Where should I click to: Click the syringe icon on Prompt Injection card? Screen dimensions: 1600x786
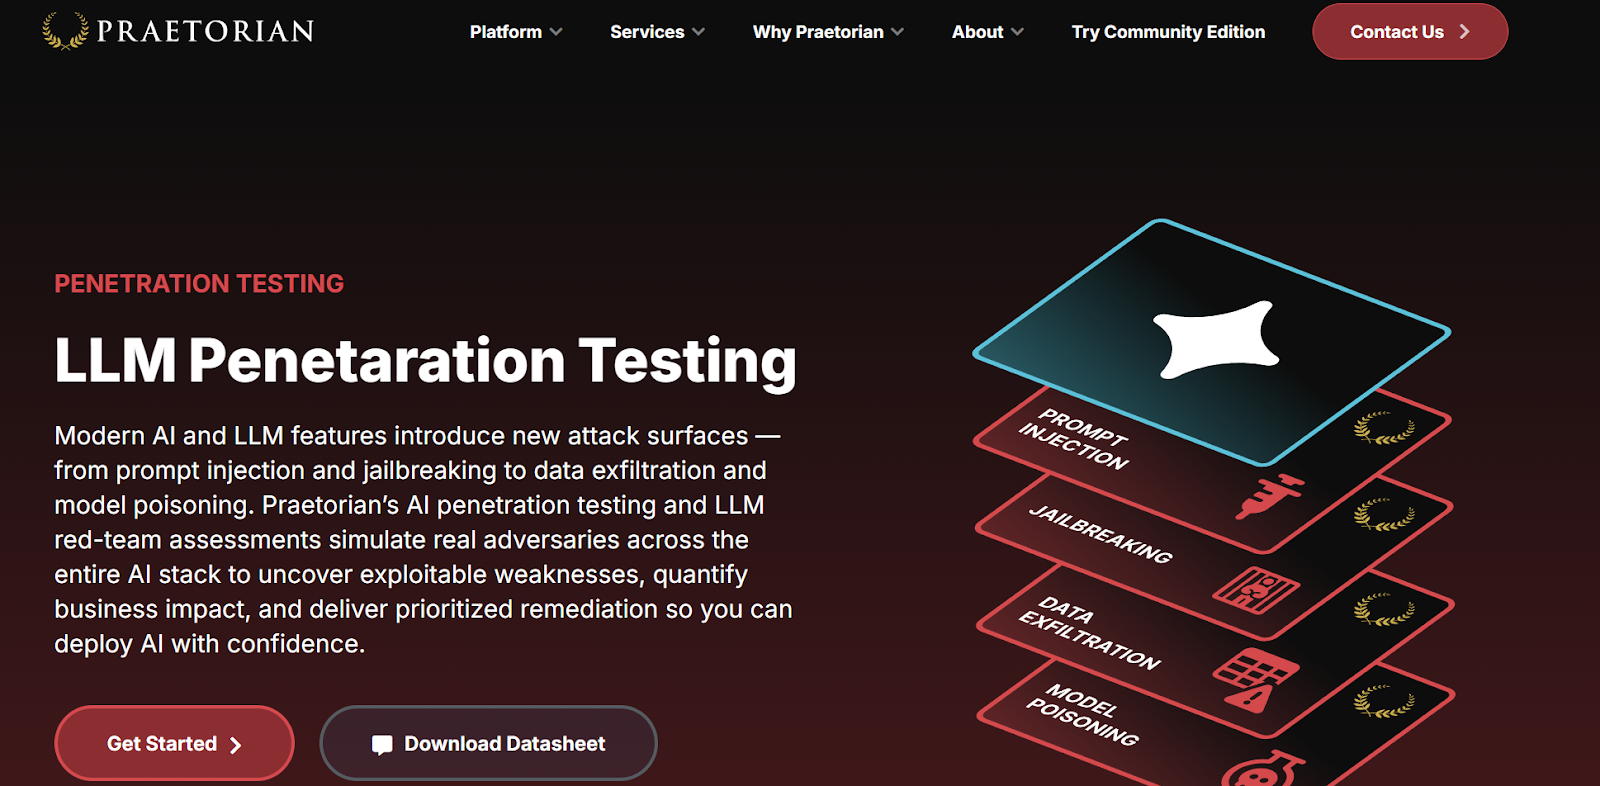[x=1269, y=497]
